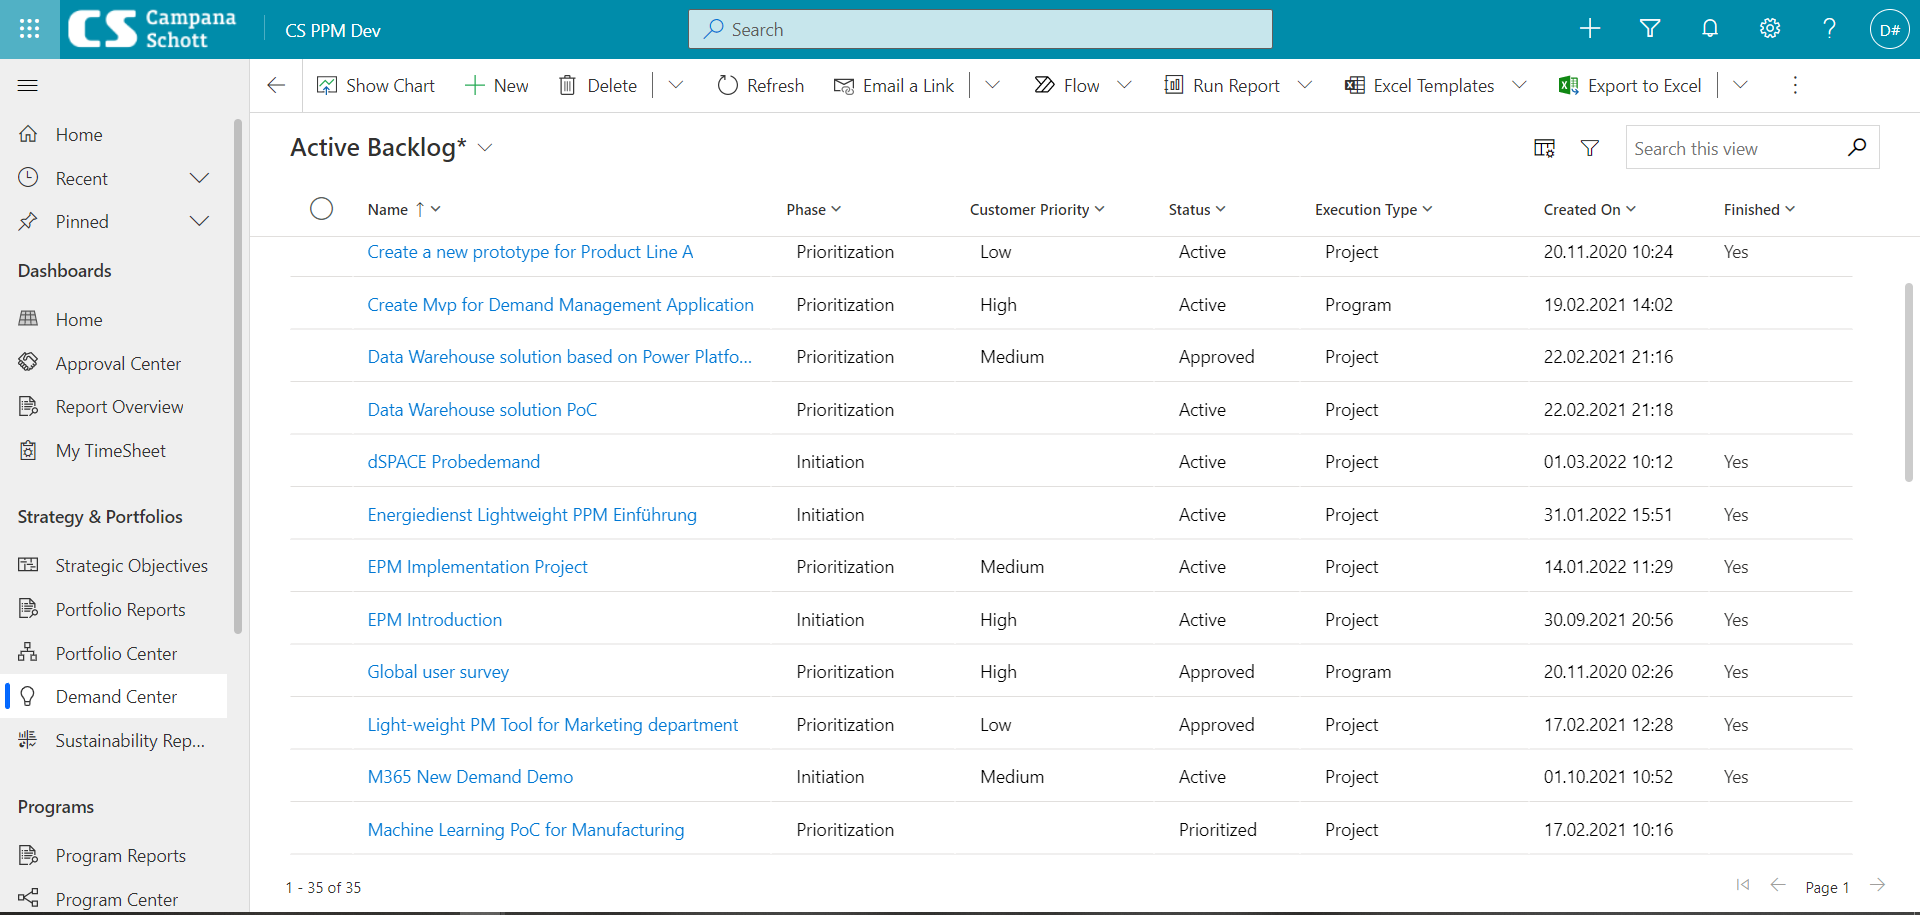1920x915 pixels.
Task: Create a New record
Action: pyautogui.click(x=497, y=86)
